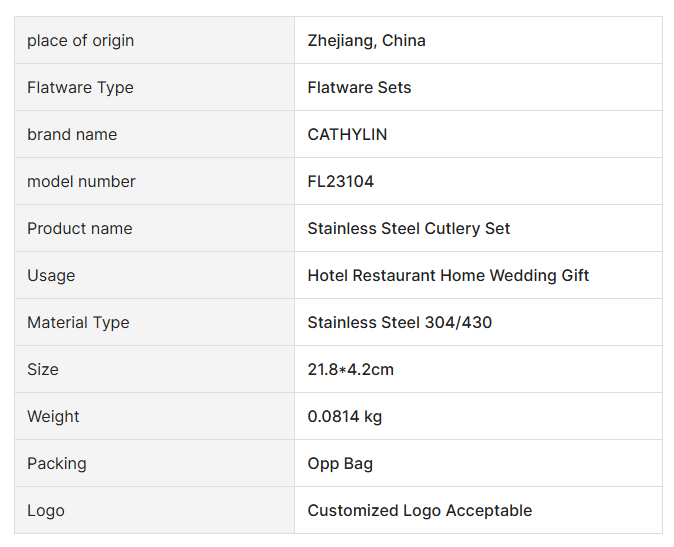This screenshot has height=547, width=674.
Task: Click the 'Product name' label
Action: tap(79, 229)
